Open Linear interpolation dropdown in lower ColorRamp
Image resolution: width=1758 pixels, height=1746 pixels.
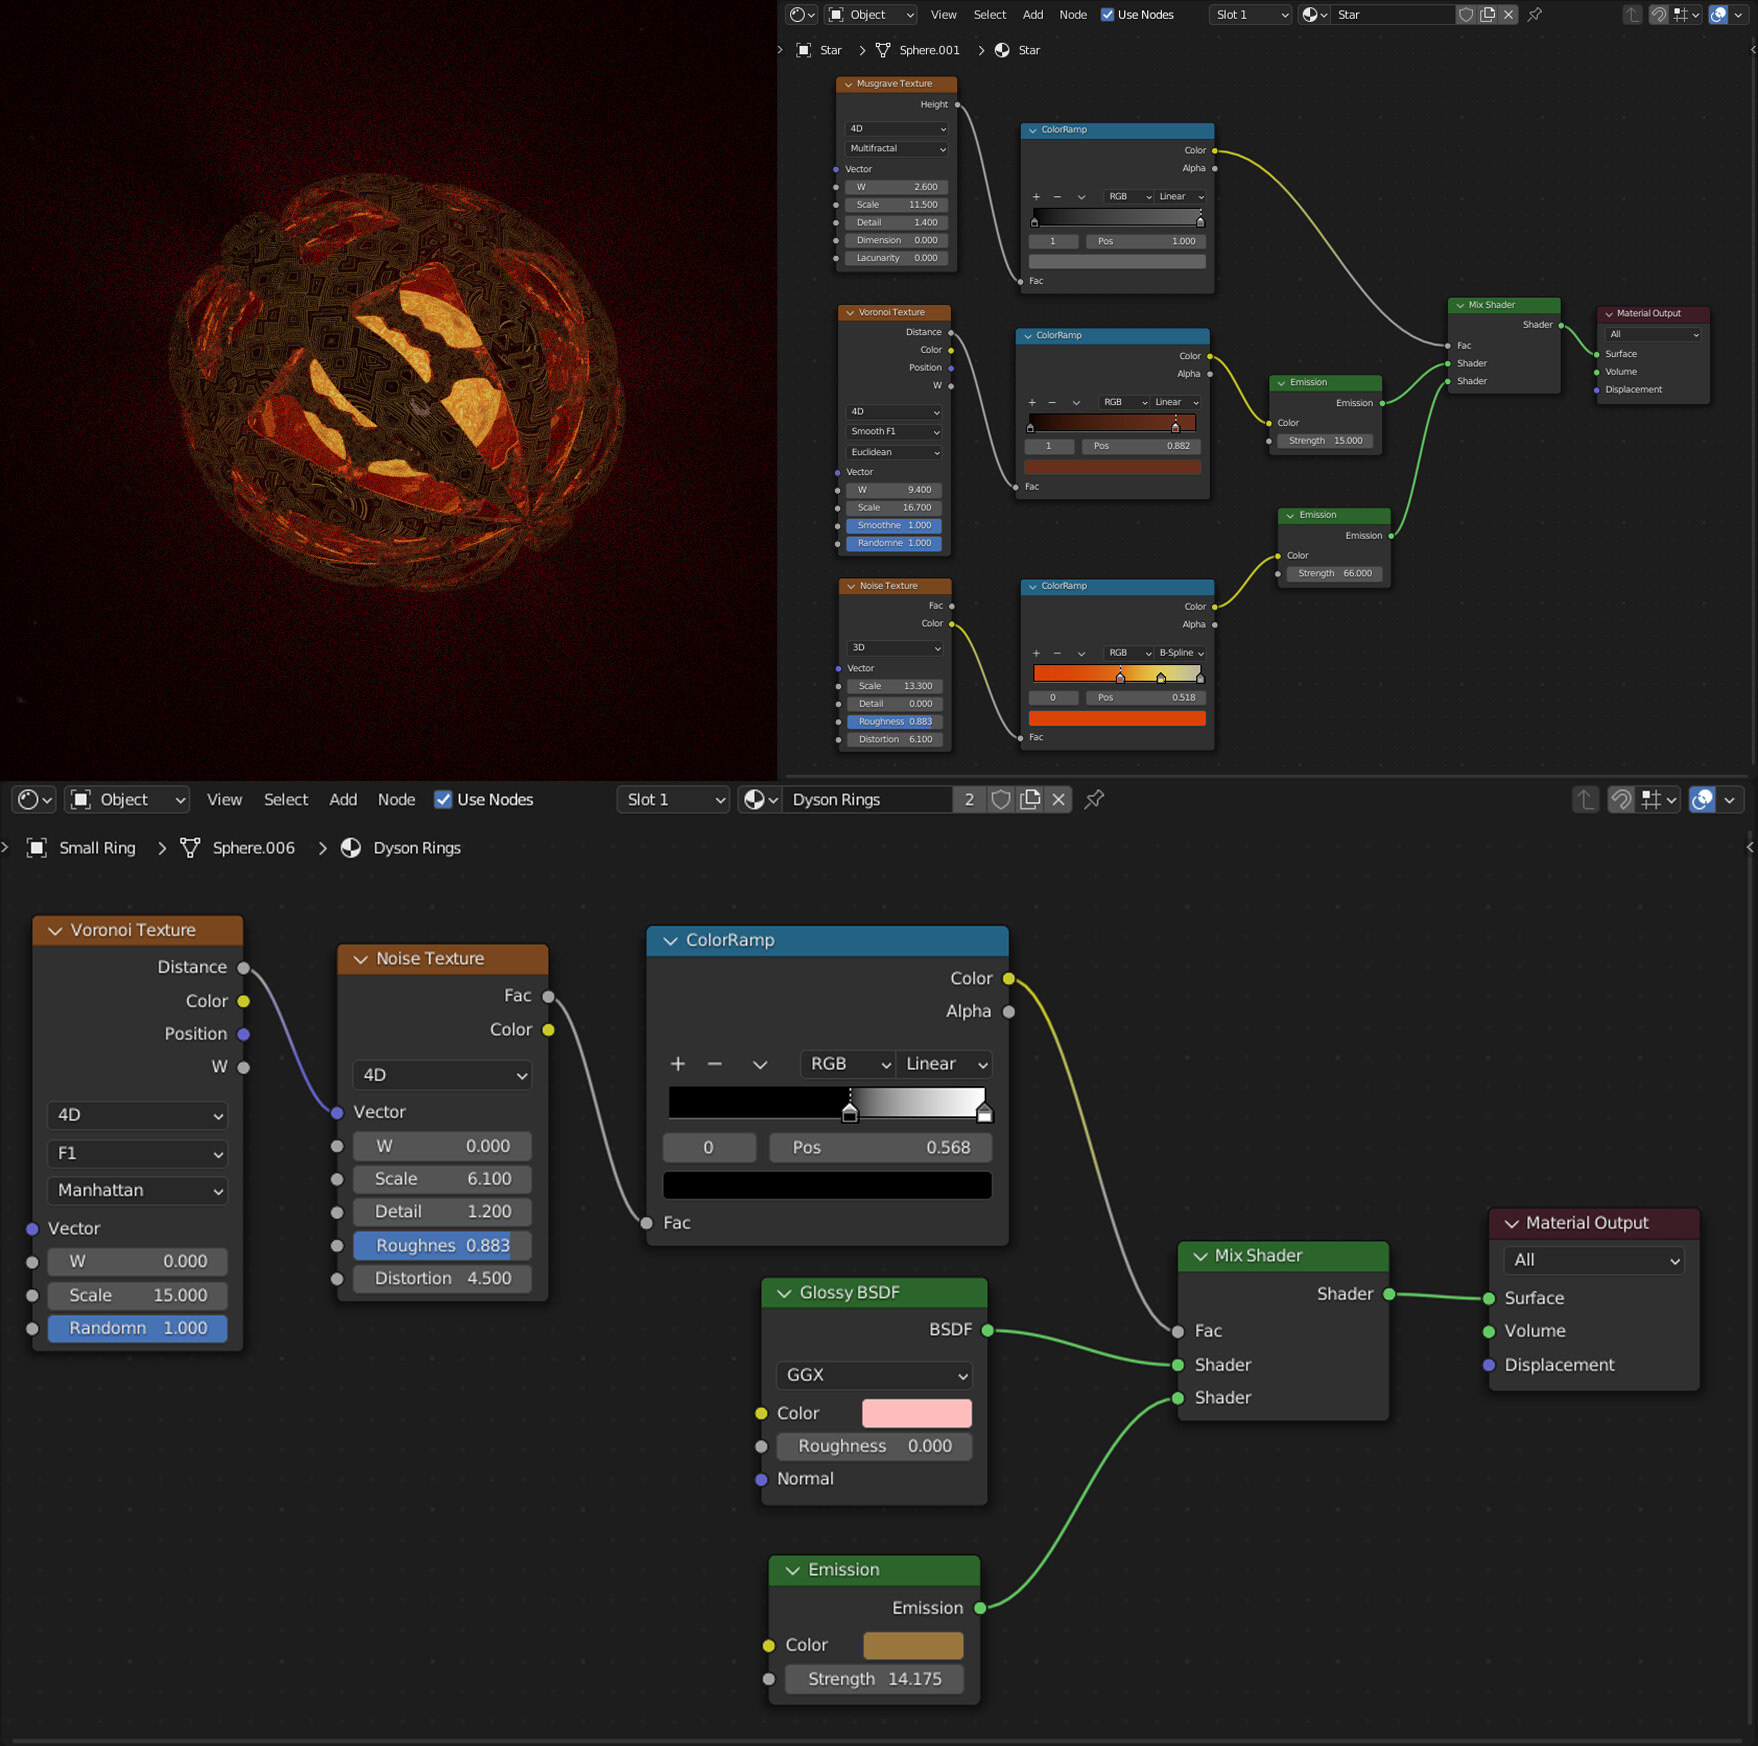coord(945,1064)
